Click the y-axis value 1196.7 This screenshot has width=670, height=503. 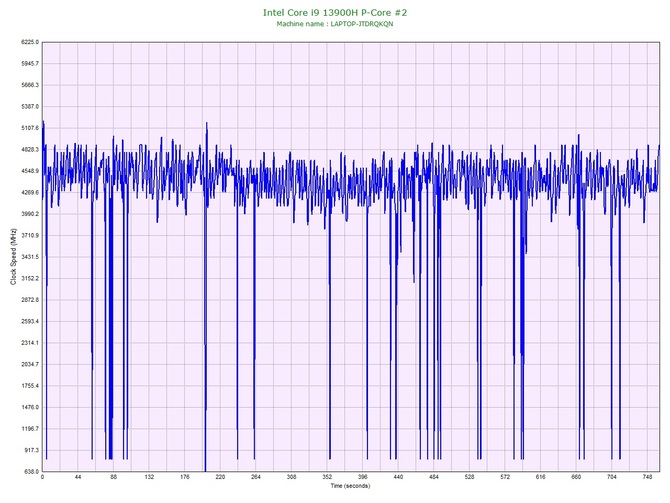click(30, 429)
